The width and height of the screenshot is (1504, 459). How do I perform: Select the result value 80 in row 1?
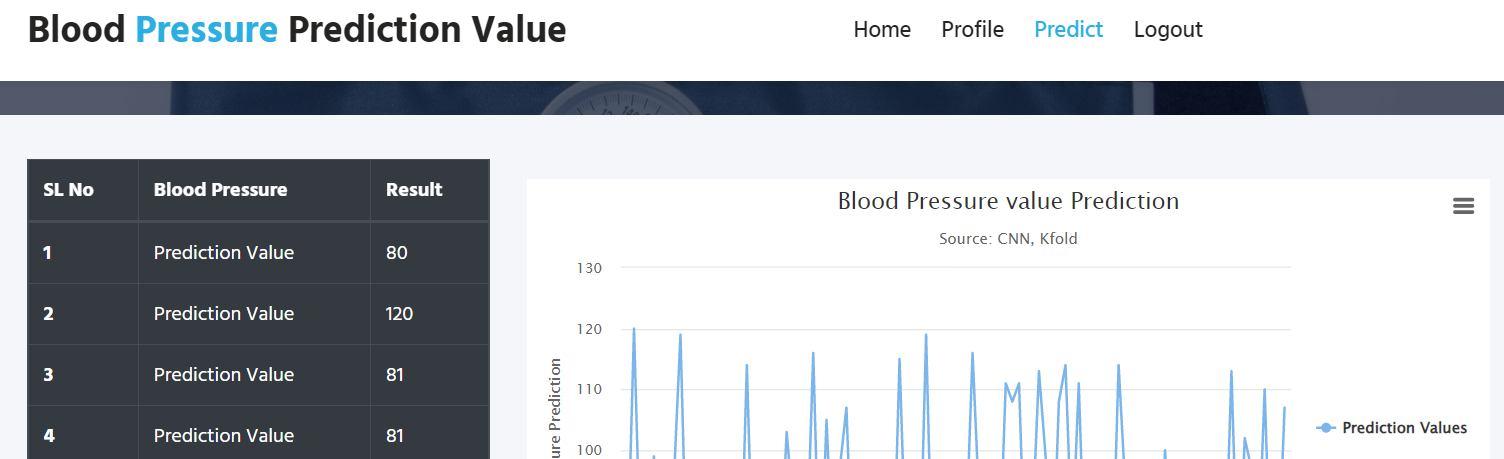(x=396, y=253)
